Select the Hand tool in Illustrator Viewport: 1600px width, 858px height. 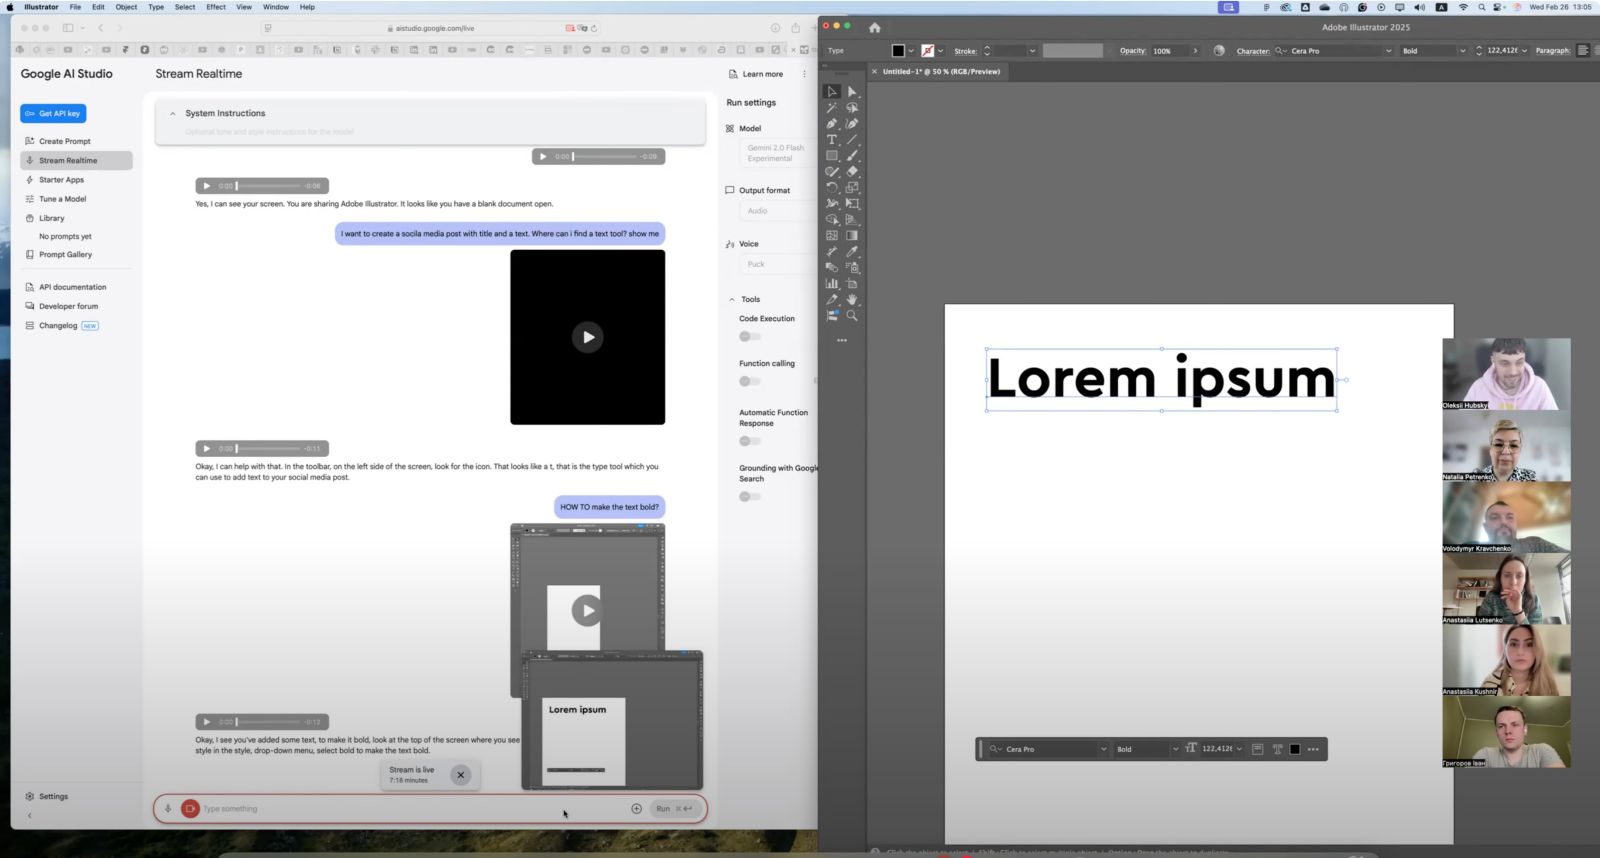pos(852,300)
